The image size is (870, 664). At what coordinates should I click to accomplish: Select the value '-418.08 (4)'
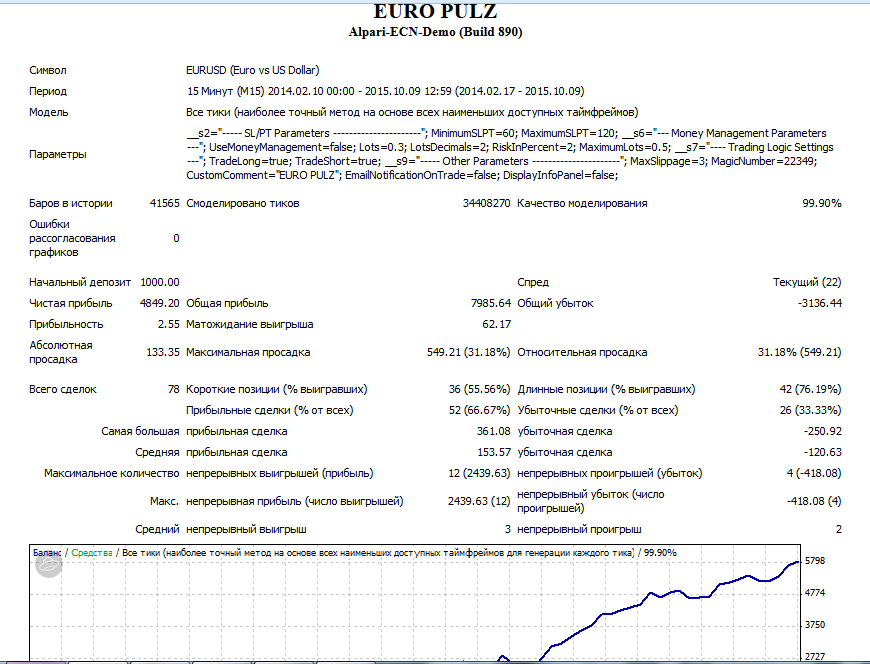coord(814,501)
